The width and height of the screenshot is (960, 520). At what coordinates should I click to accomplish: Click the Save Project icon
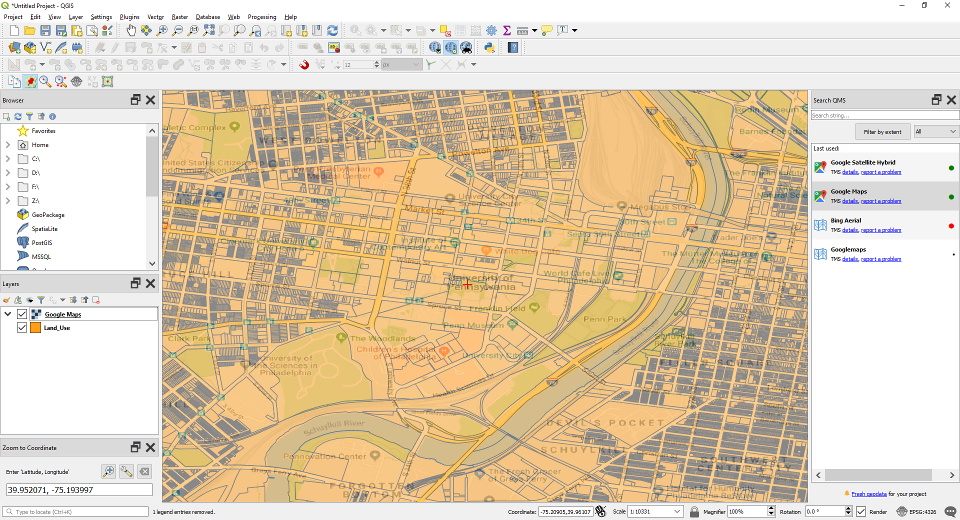(x=46, y=31)
